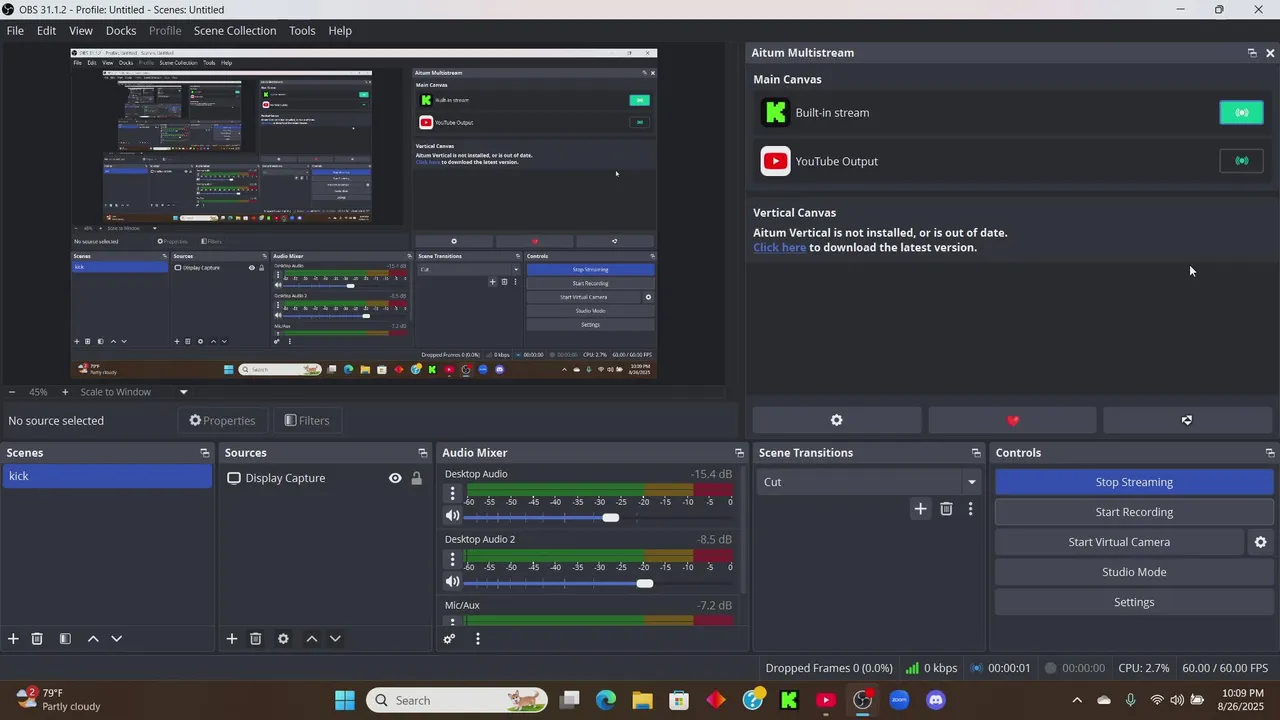Move scene up arrow
1280x720 pixels.
pyautogui.click(x=93, y=638)
